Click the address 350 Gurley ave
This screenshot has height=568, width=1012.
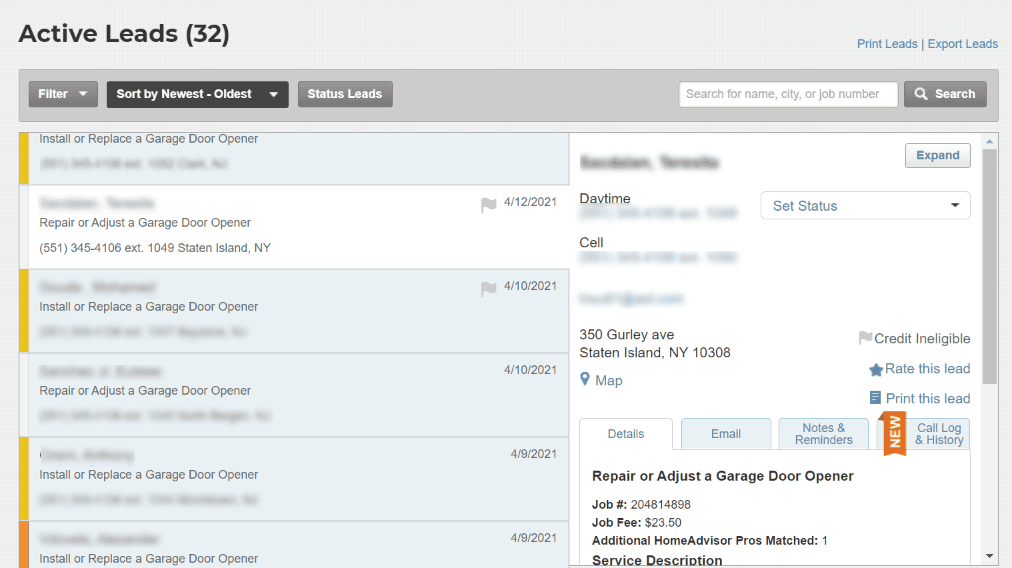627,334
